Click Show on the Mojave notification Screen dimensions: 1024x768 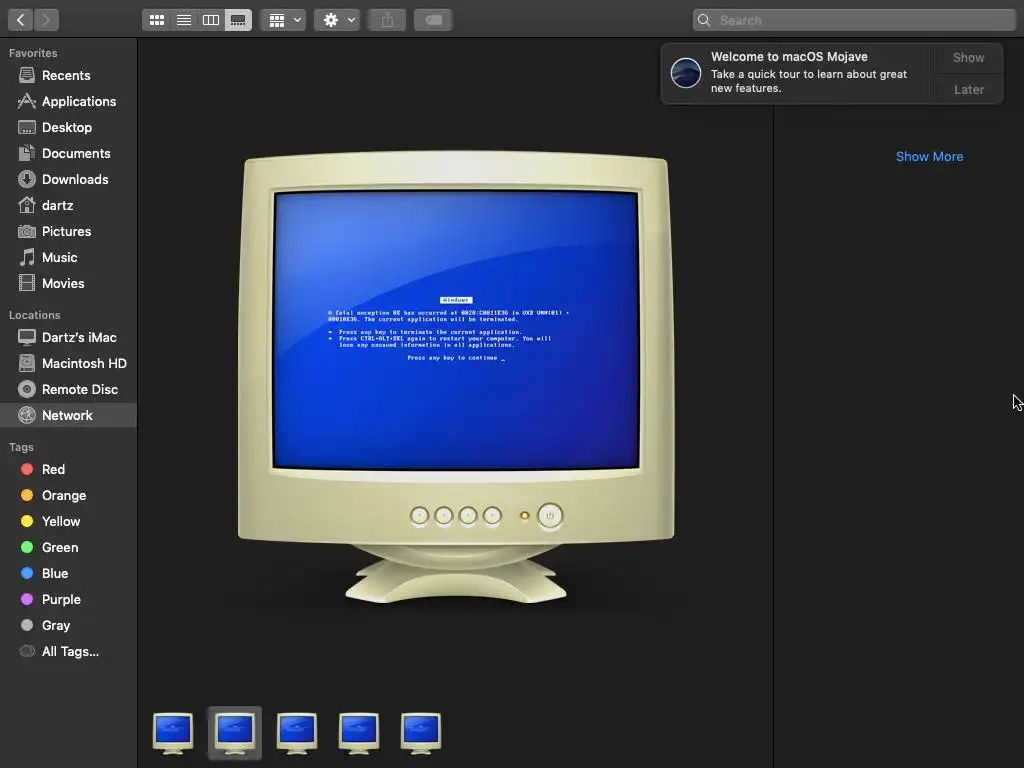tap(968, 58)
